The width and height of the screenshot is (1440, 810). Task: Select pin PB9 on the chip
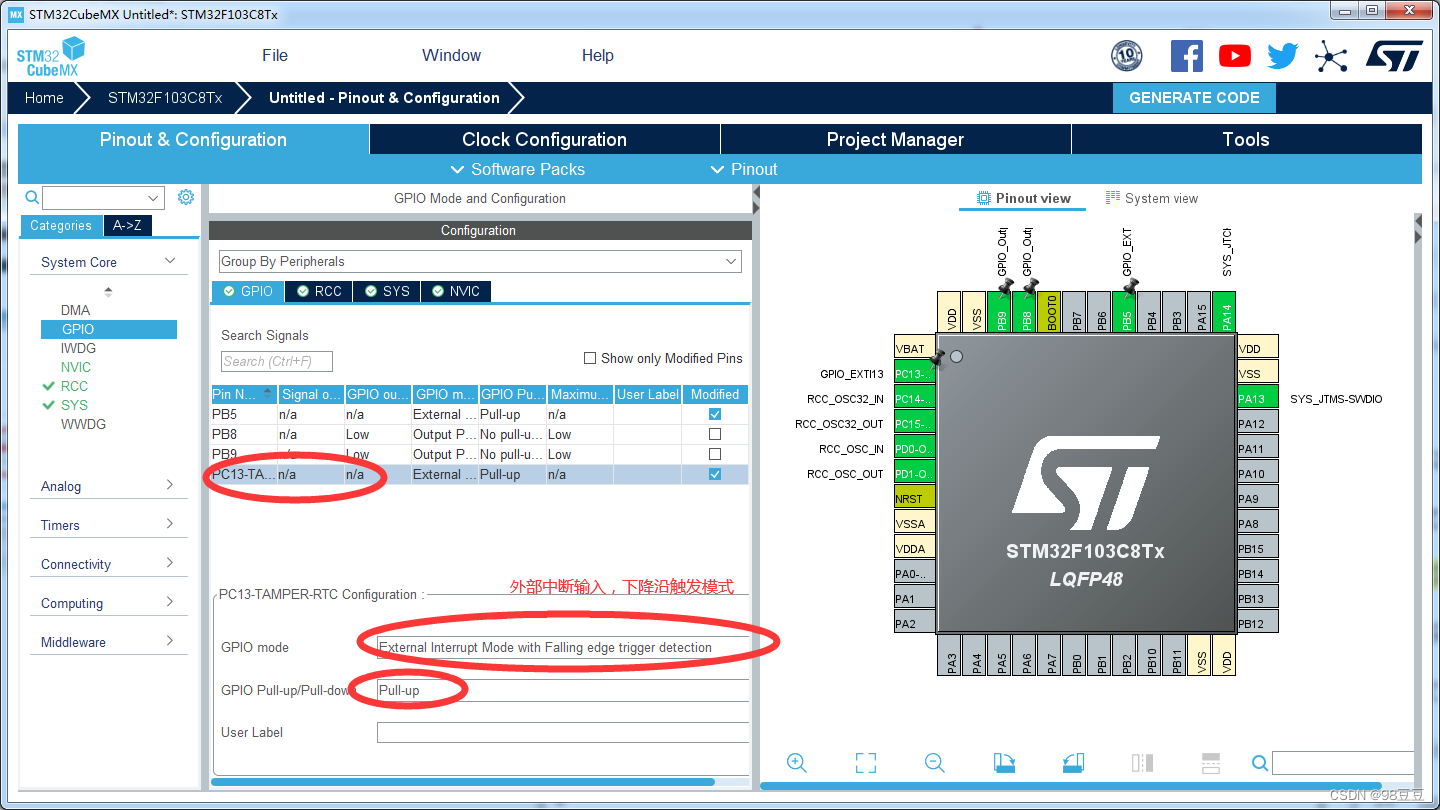click(1001, 313)
